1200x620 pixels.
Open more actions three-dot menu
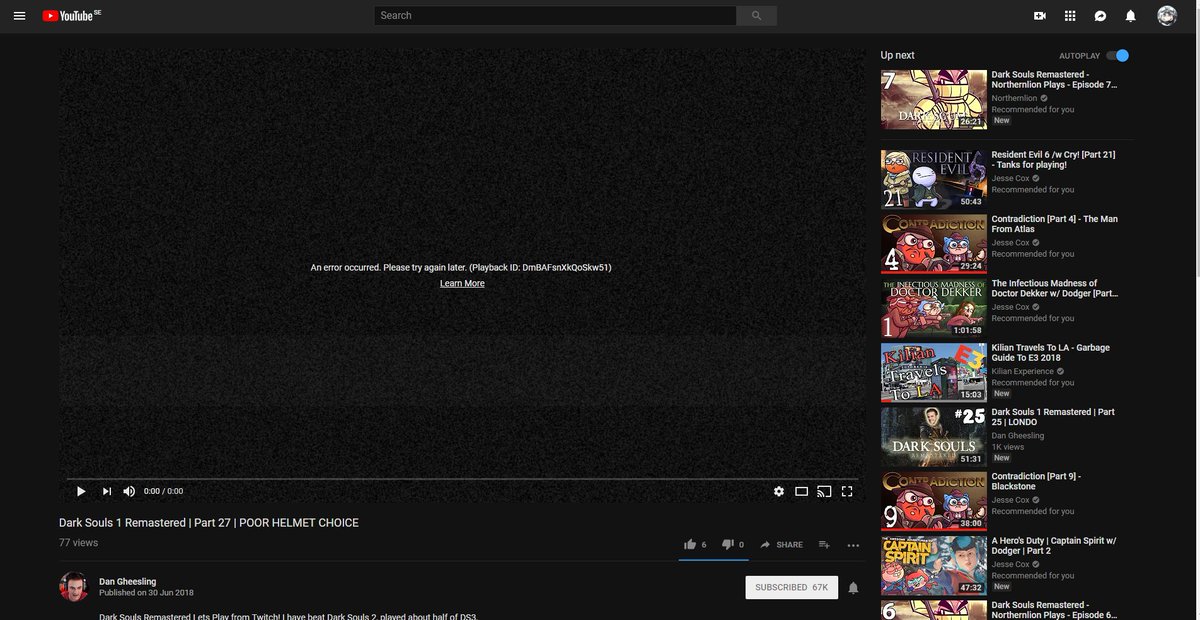click(x=853, y=545)
